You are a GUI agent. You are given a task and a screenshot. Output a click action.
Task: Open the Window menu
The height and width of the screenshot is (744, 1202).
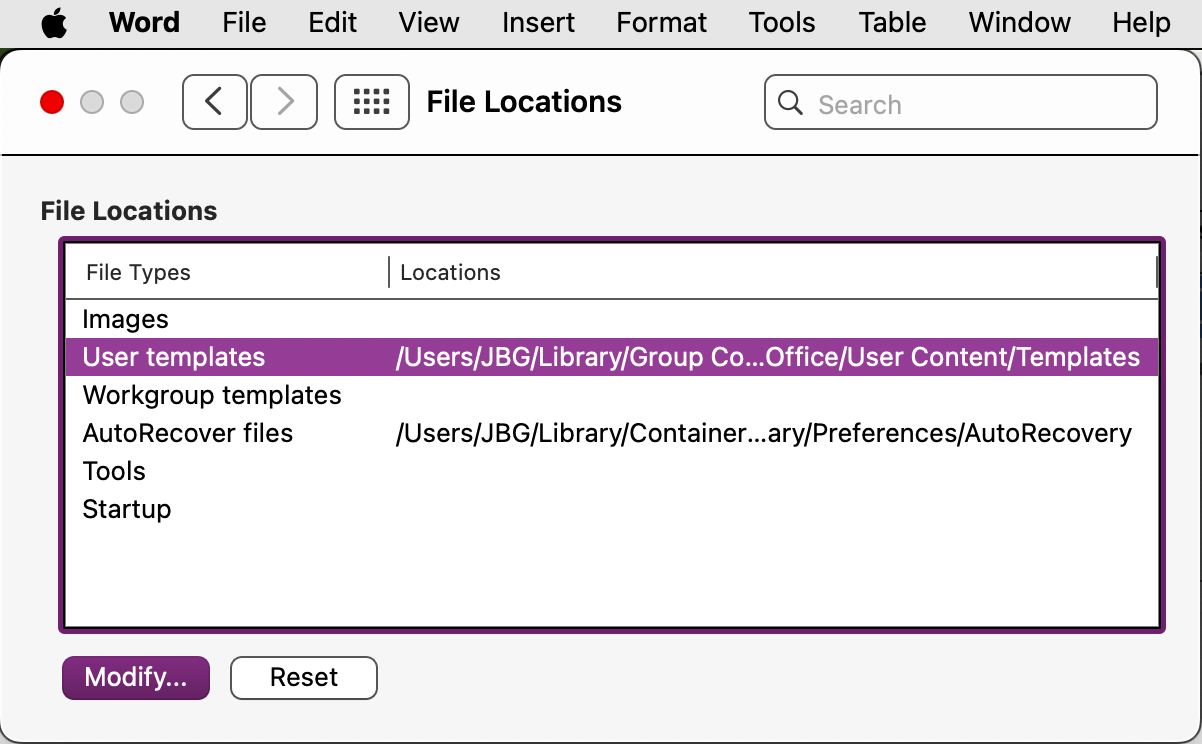1020,22
